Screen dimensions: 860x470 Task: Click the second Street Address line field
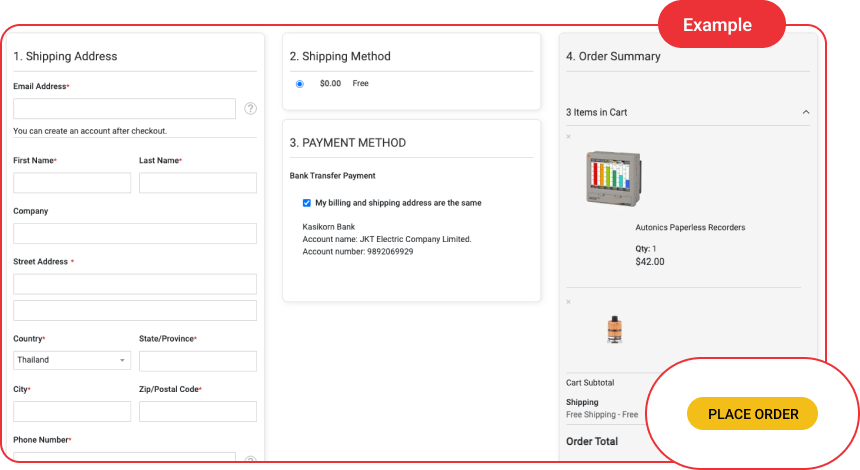click(135, 310)
